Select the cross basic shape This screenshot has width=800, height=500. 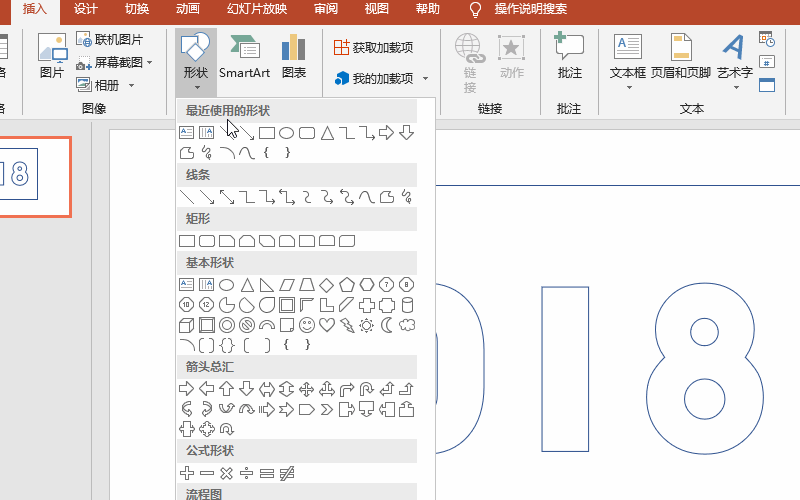click(367, 305)
